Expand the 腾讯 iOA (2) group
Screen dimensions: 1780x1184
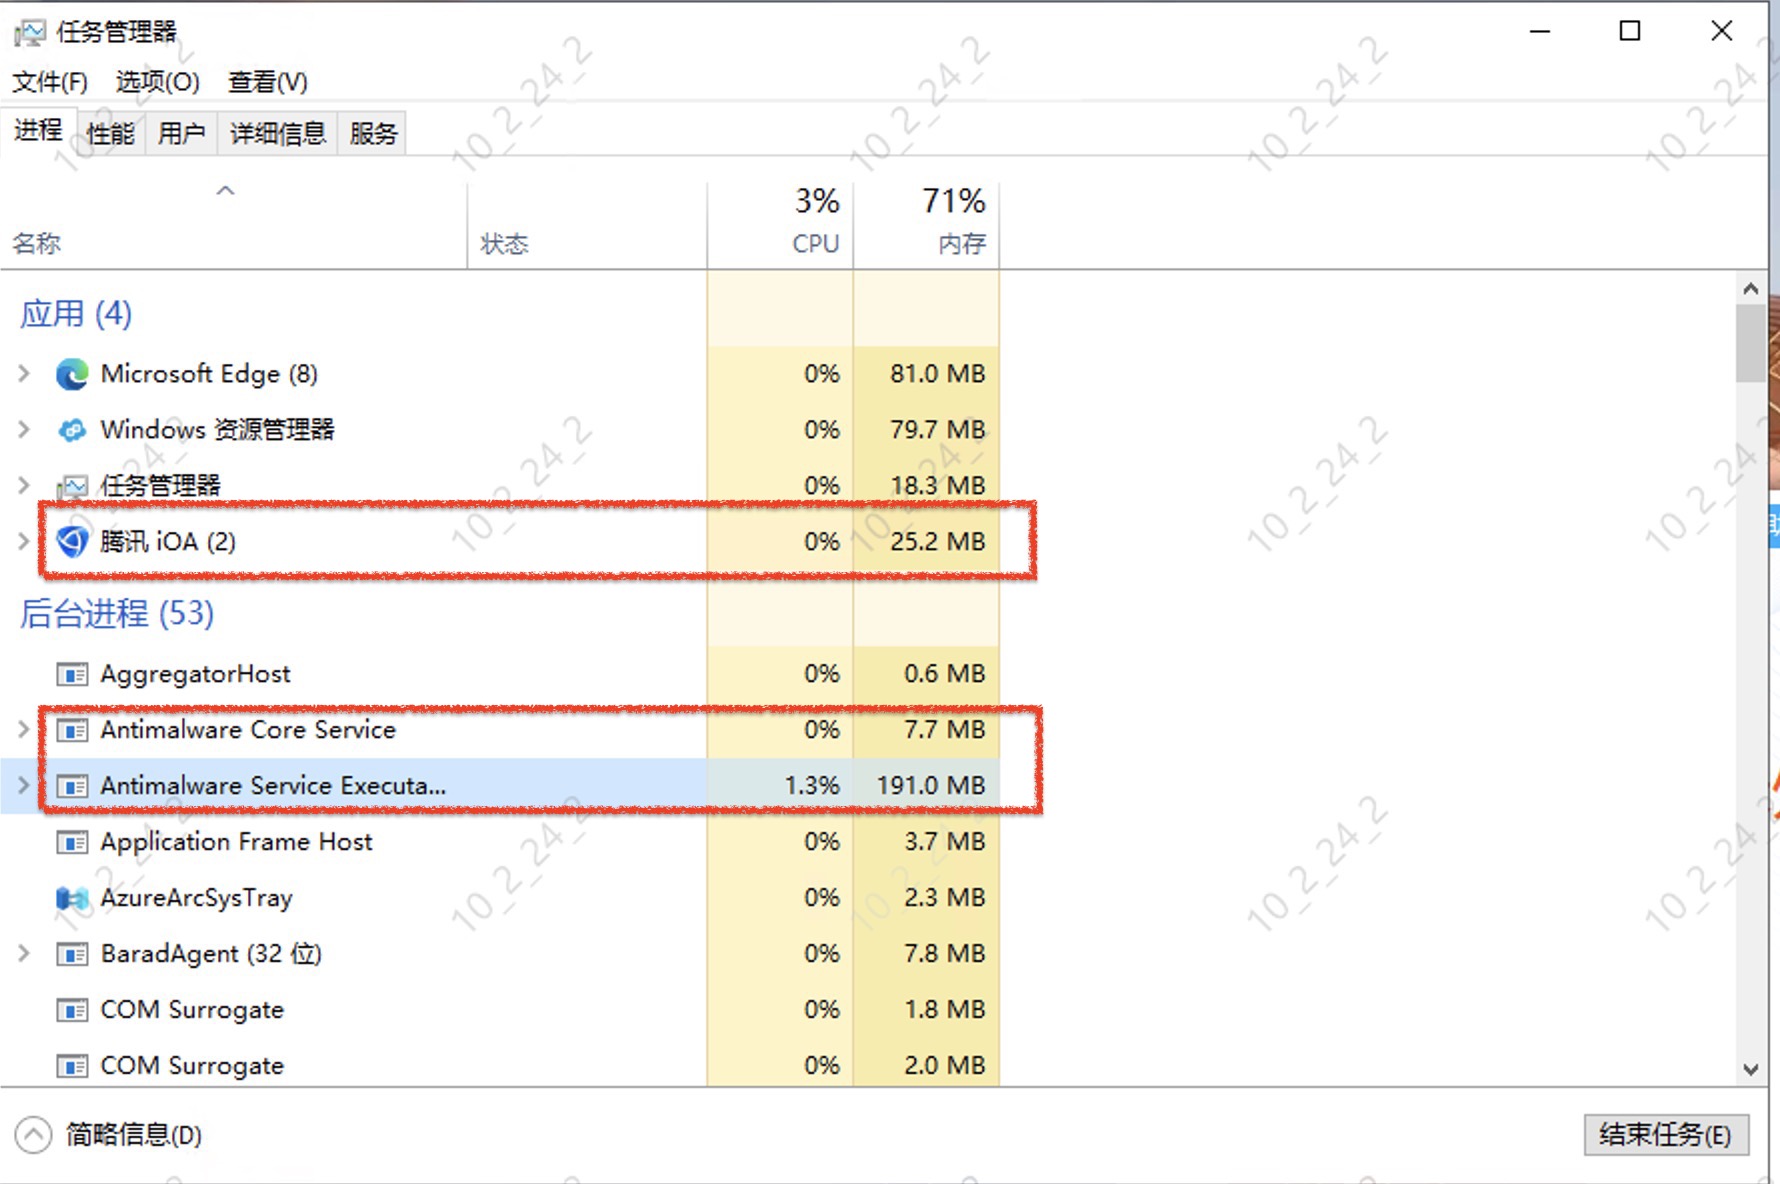pyautogui.click(x=24, y=542)
